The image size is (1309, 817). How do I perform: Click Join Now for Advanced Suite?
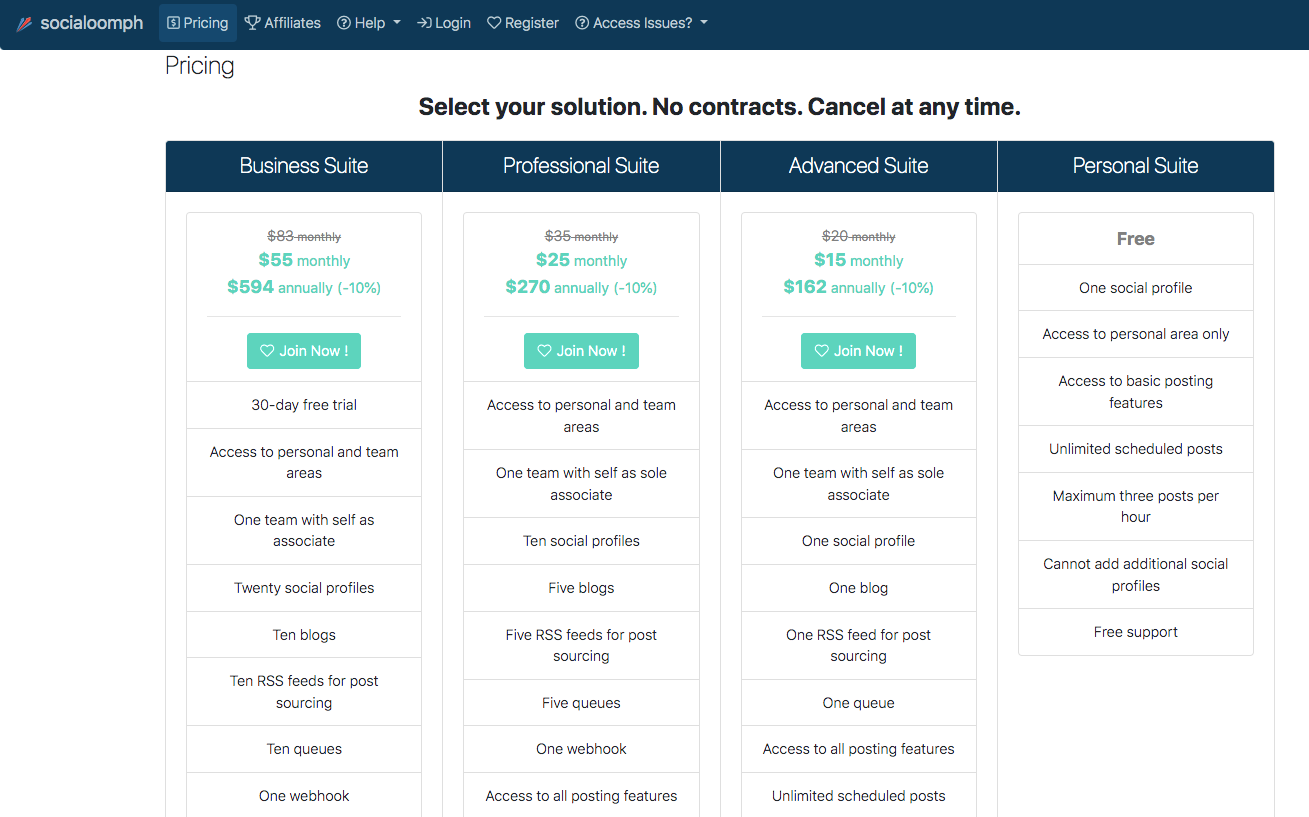point(858,350)
